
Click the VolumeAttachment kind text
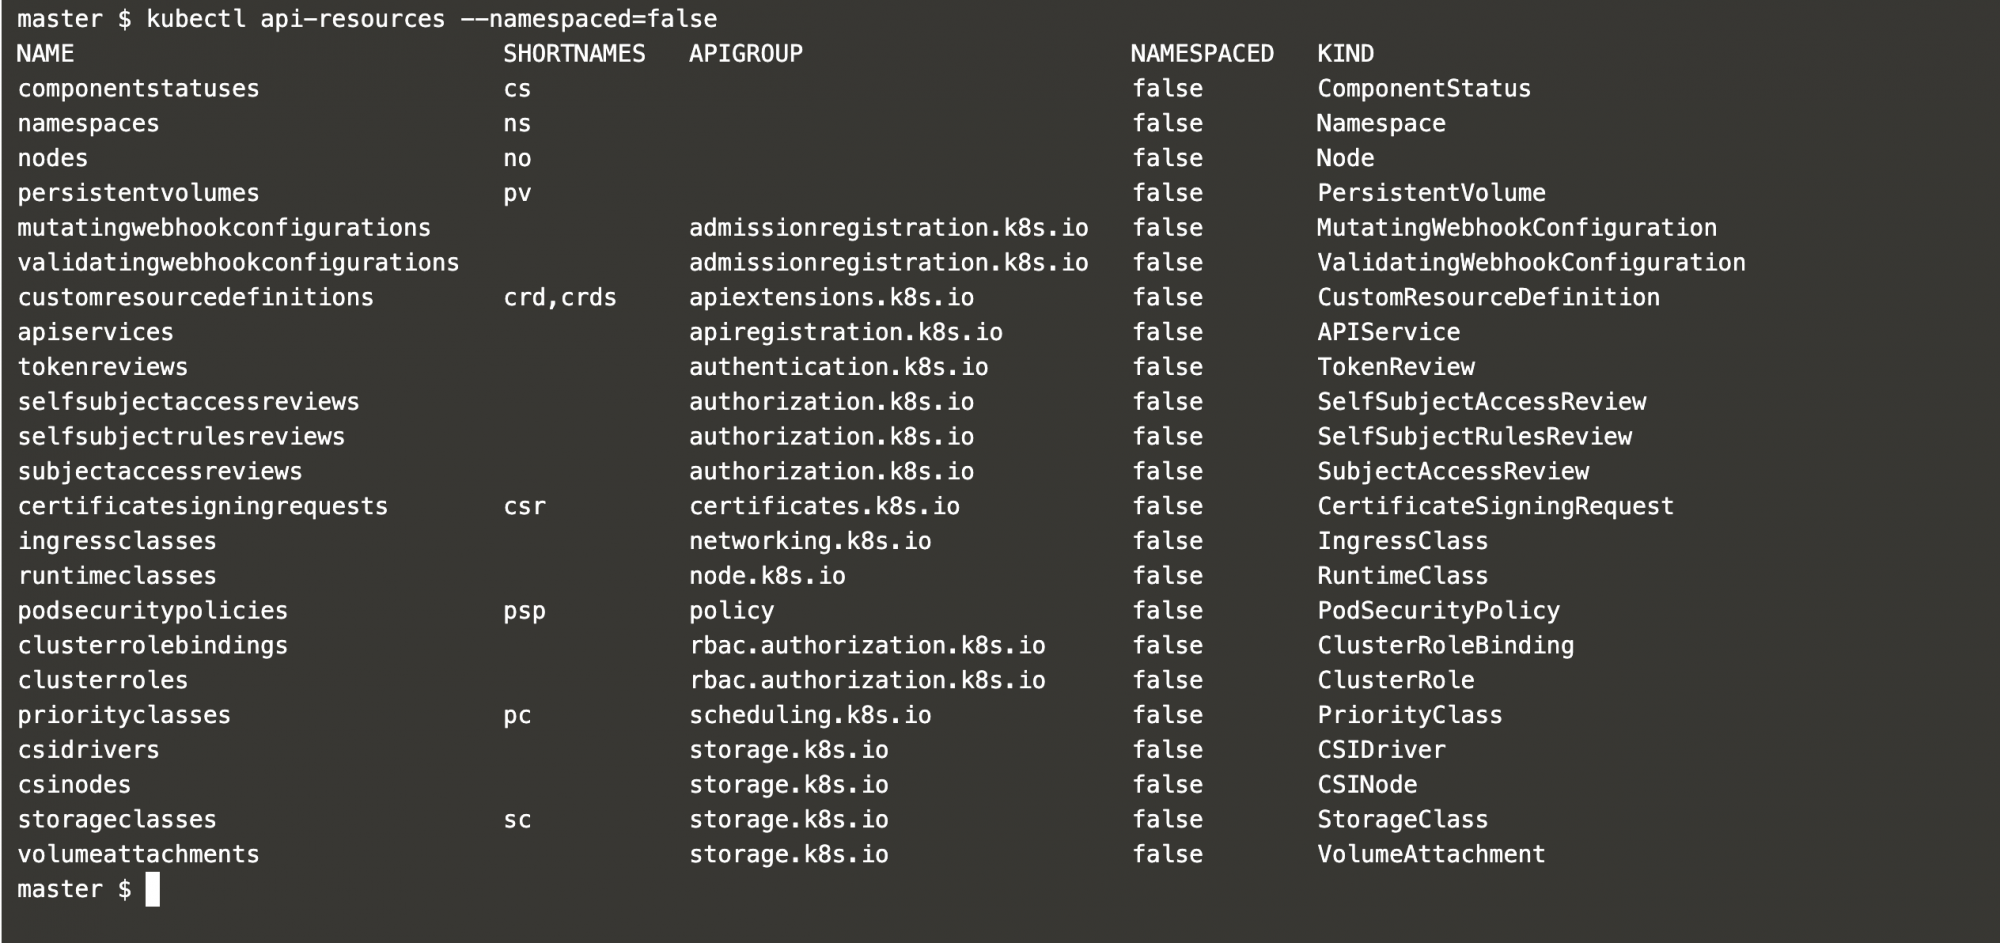click(x=1431, y=855)
